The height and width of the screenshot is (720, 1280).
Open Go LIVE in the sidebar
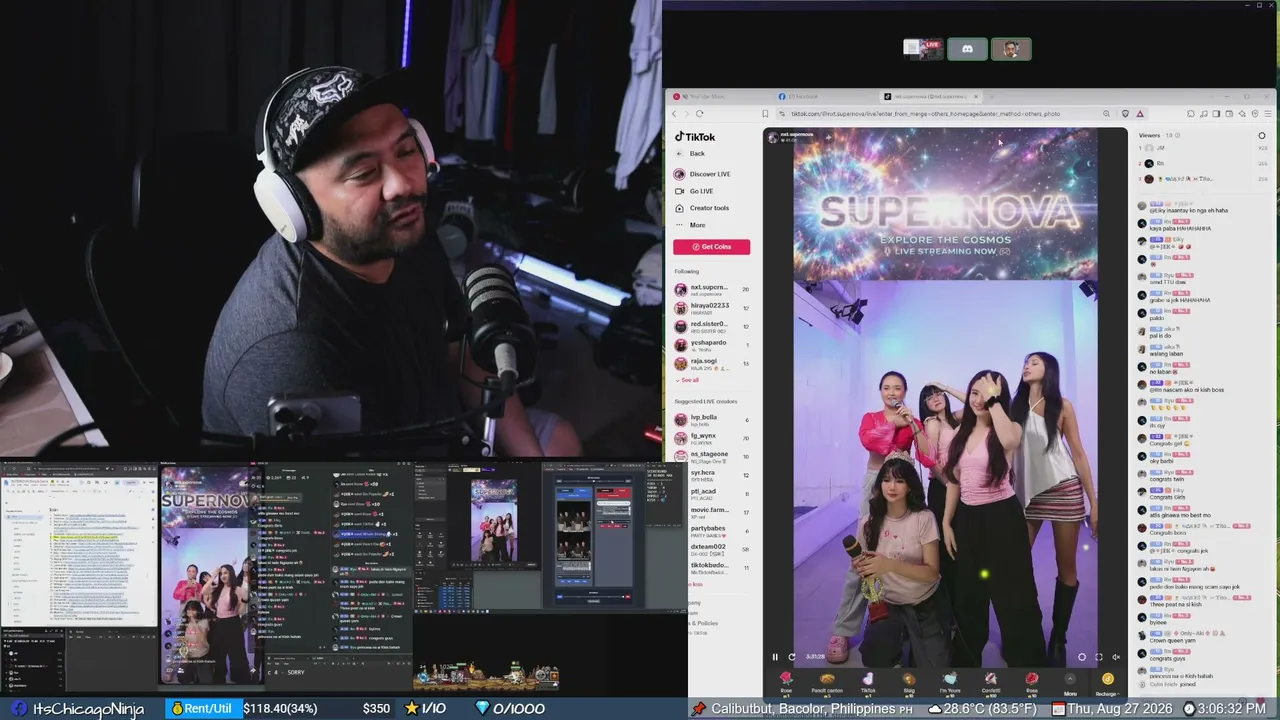pyautogui.click(x=694, y=191)
